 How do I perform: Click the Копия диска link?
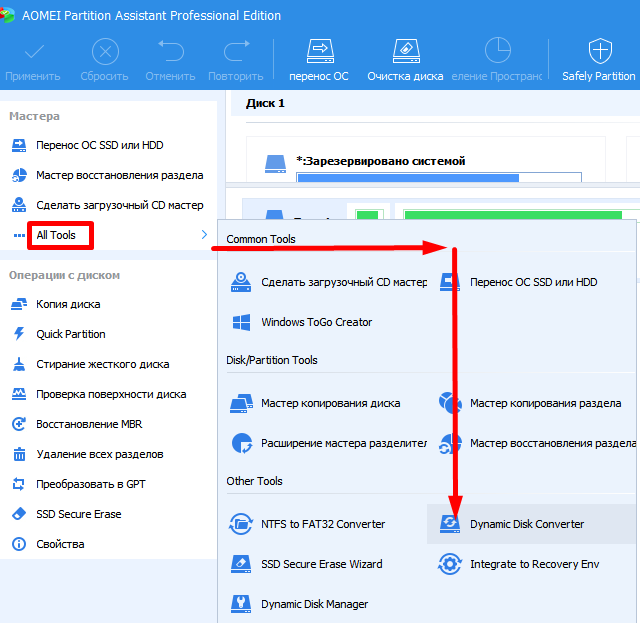coord(68,304)
